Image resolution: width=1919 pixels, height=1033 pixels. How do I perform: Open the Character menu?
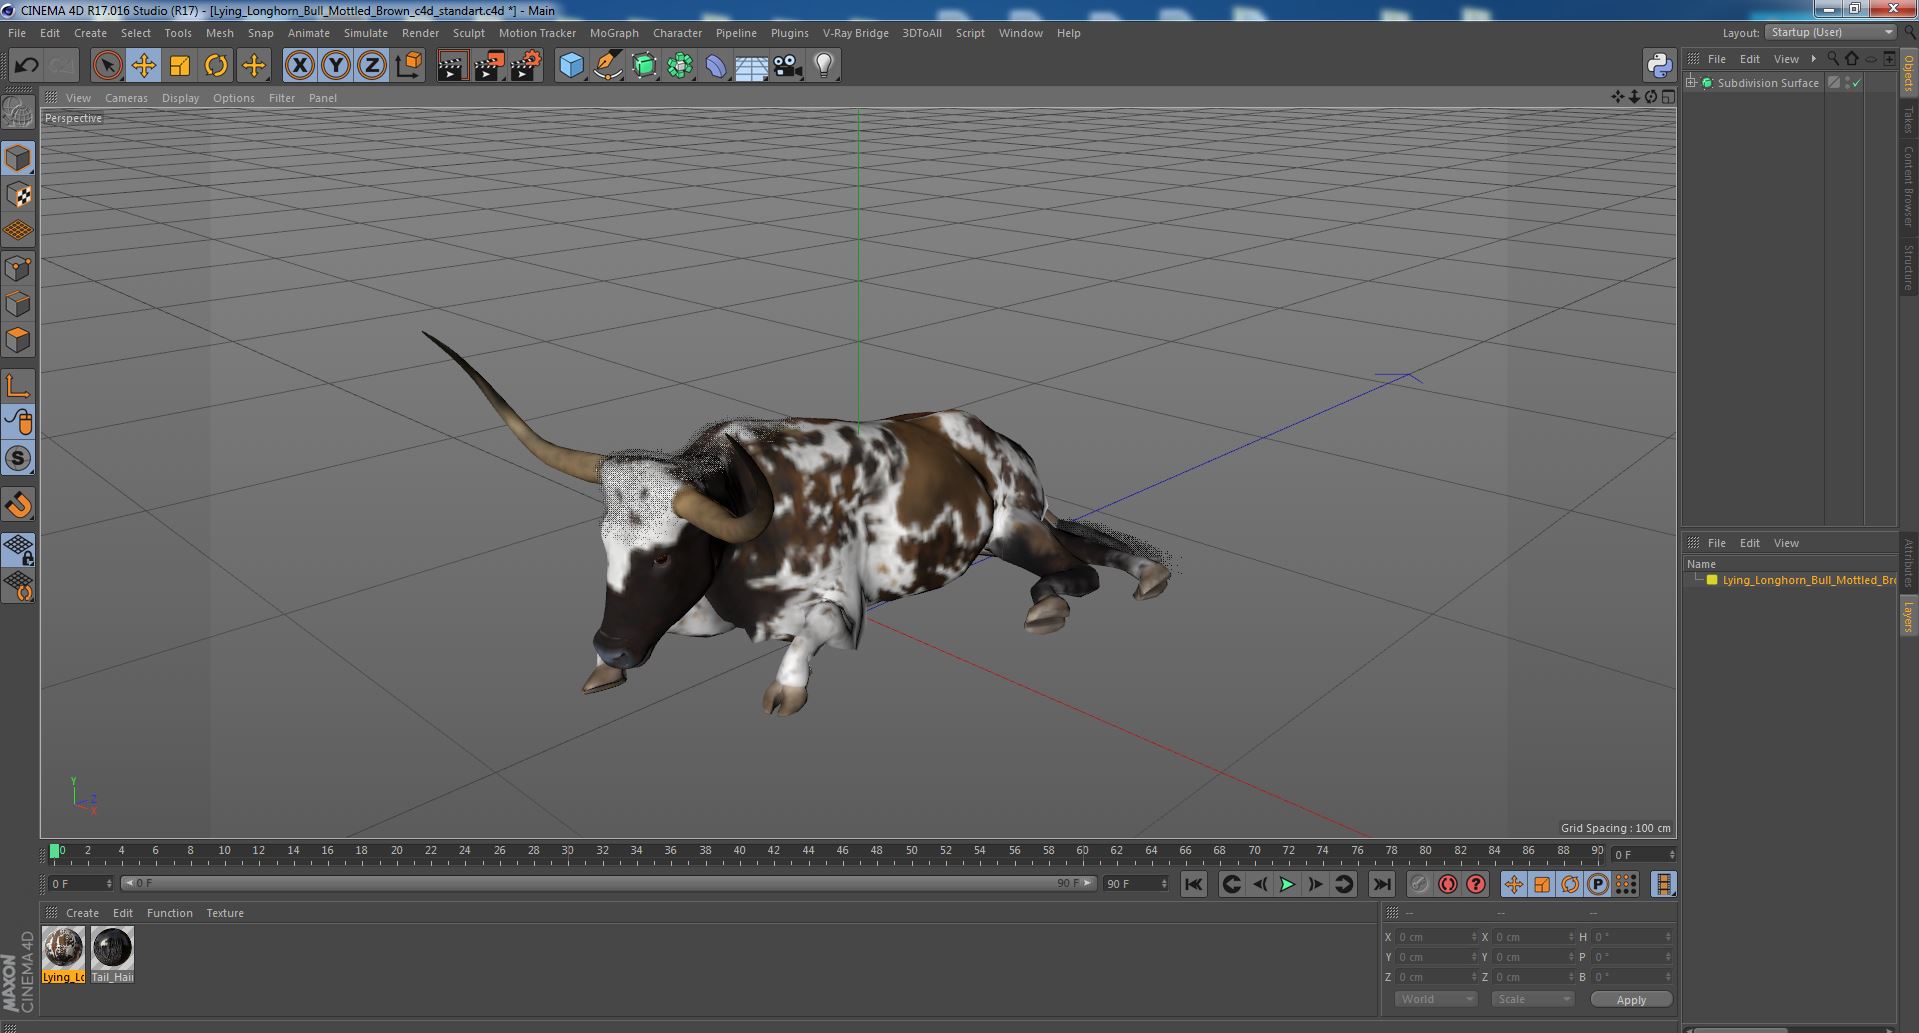pos(677,33)
